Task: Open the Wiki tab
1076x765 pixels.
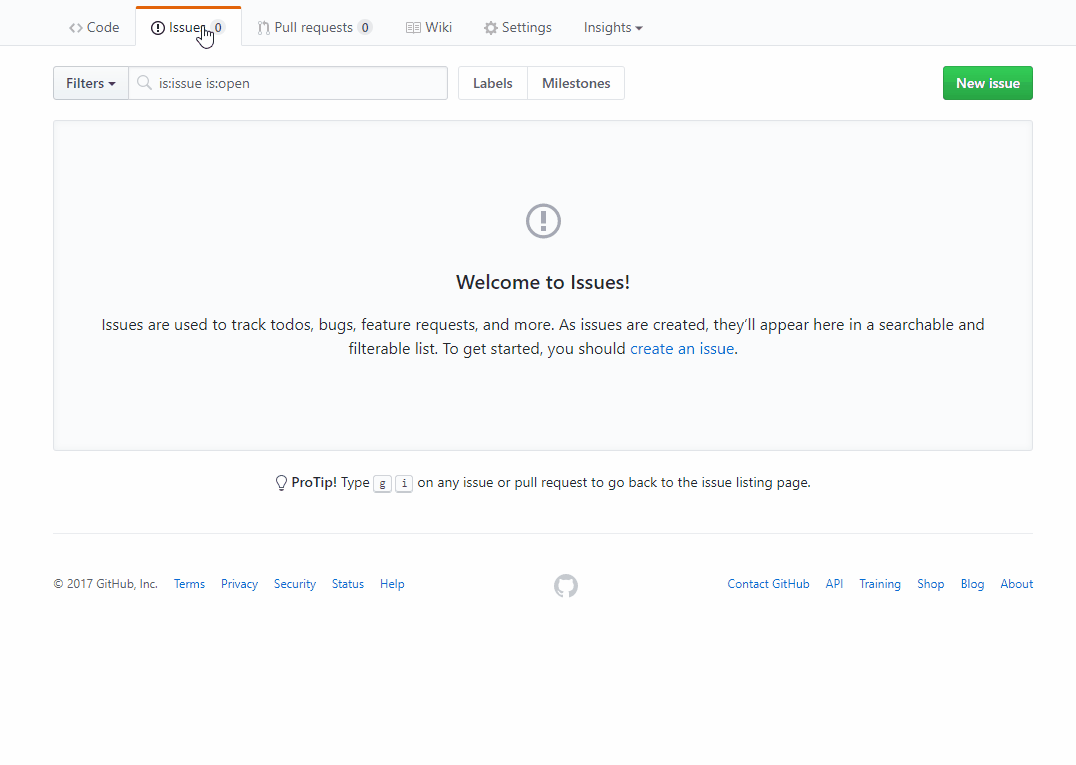Action: click(x=429, y=27)
